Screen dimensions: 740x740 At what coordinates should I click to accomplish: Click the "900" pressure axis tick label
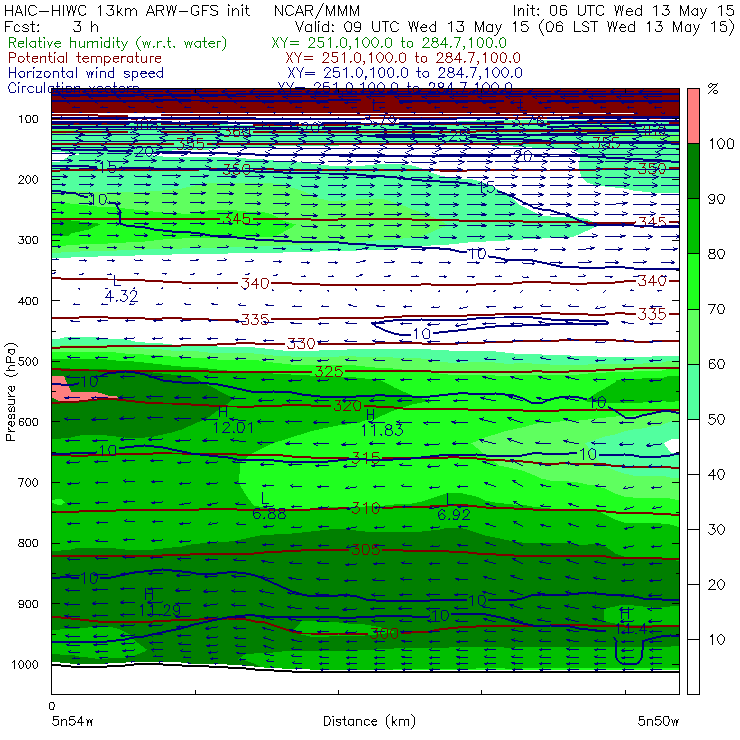coord(28,604)
